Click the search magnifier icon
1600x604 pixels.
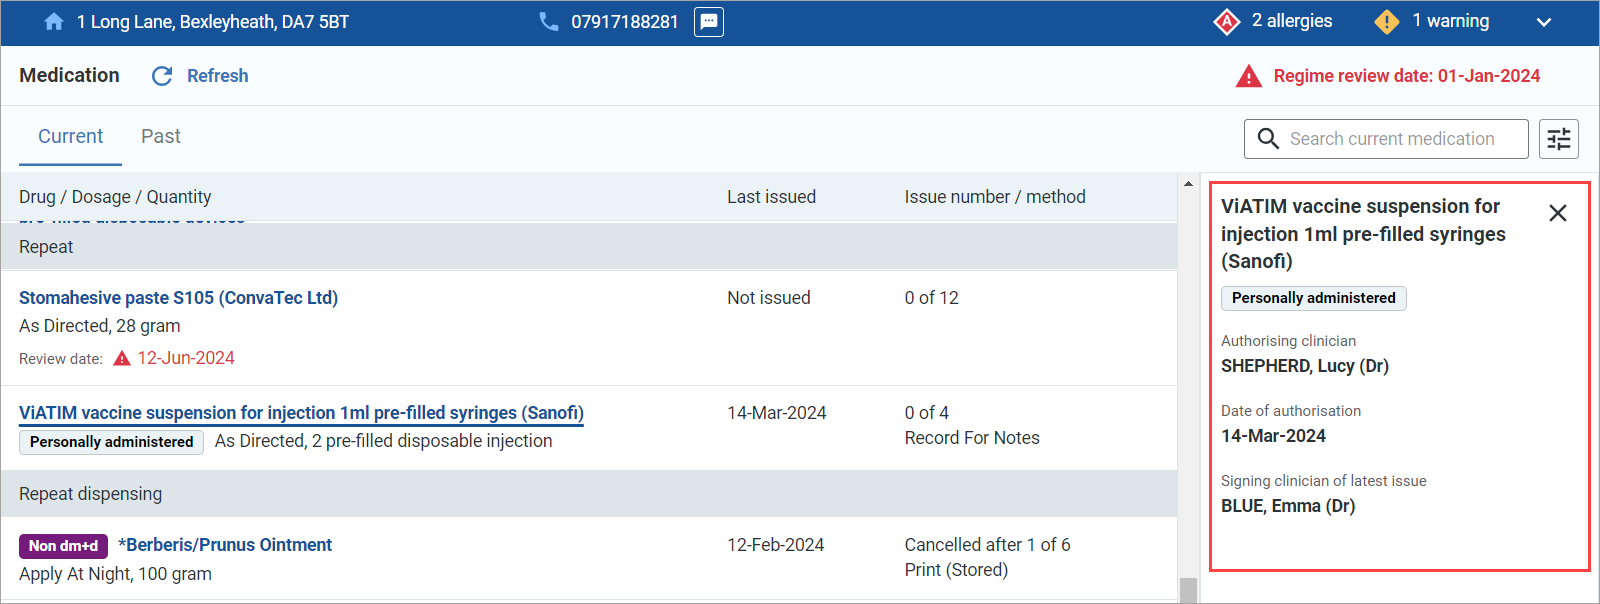click(1268, 139)
